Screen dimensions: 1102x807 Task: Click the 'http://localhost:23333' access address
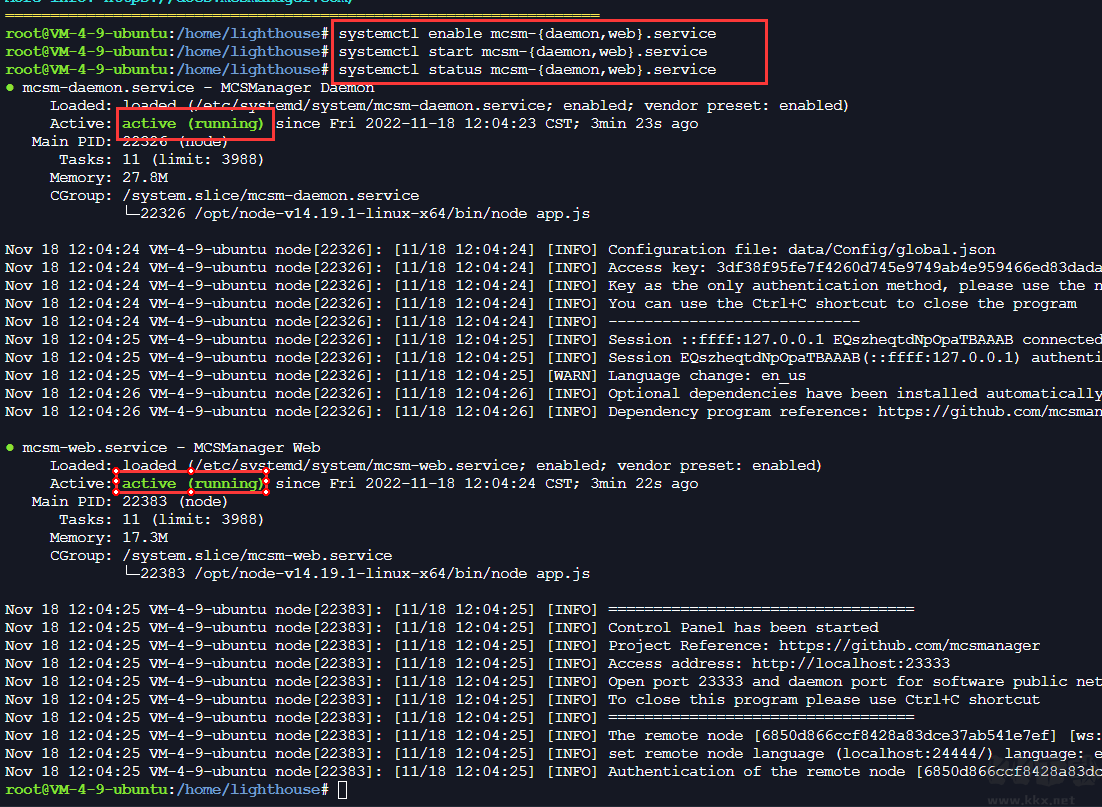point(850,664)
